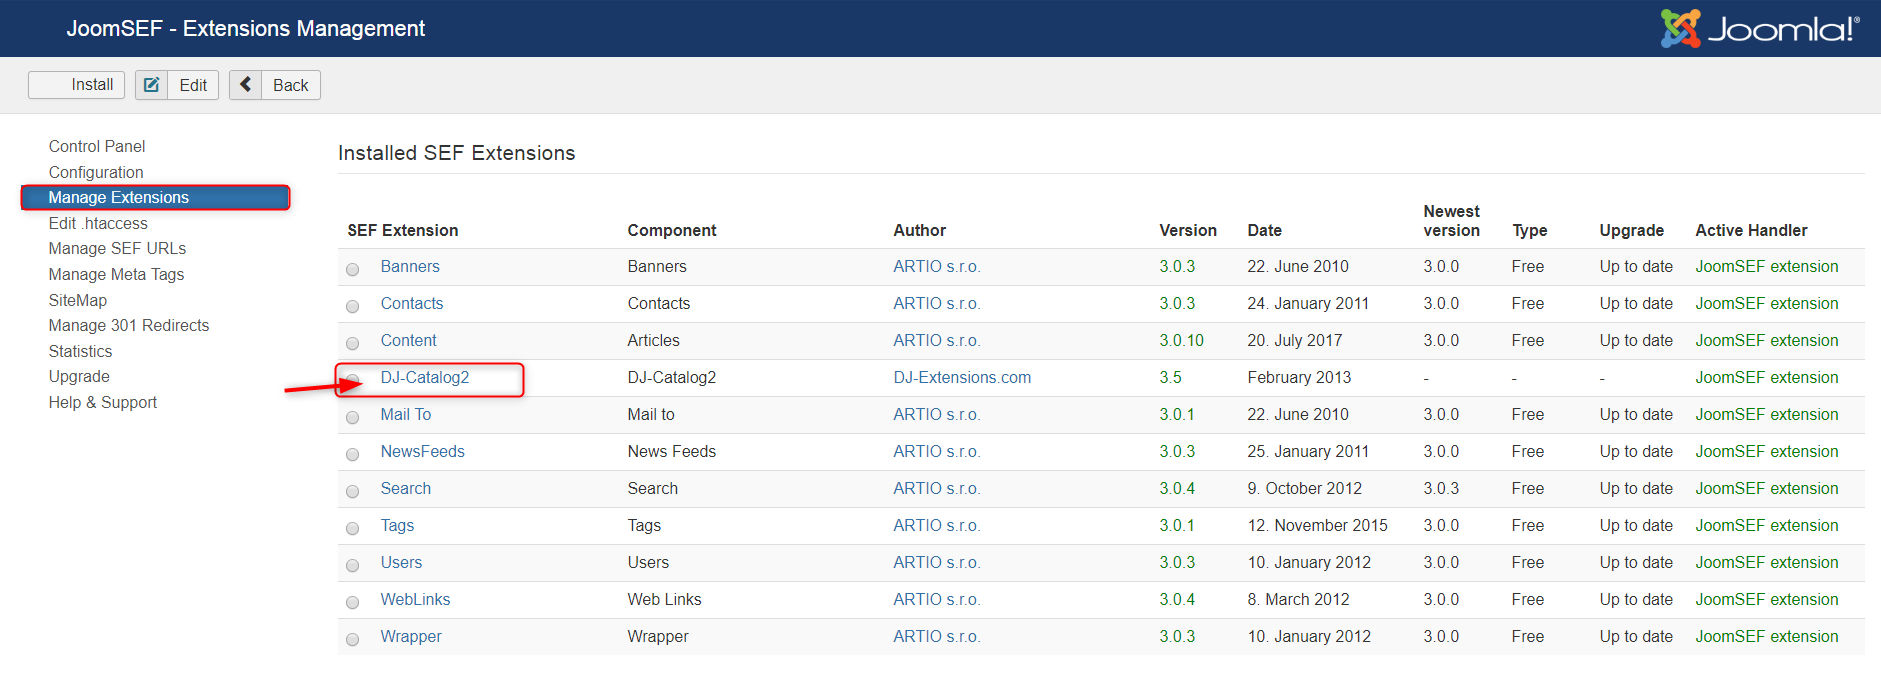Select the Contacts extension radio button

point(353,306)
